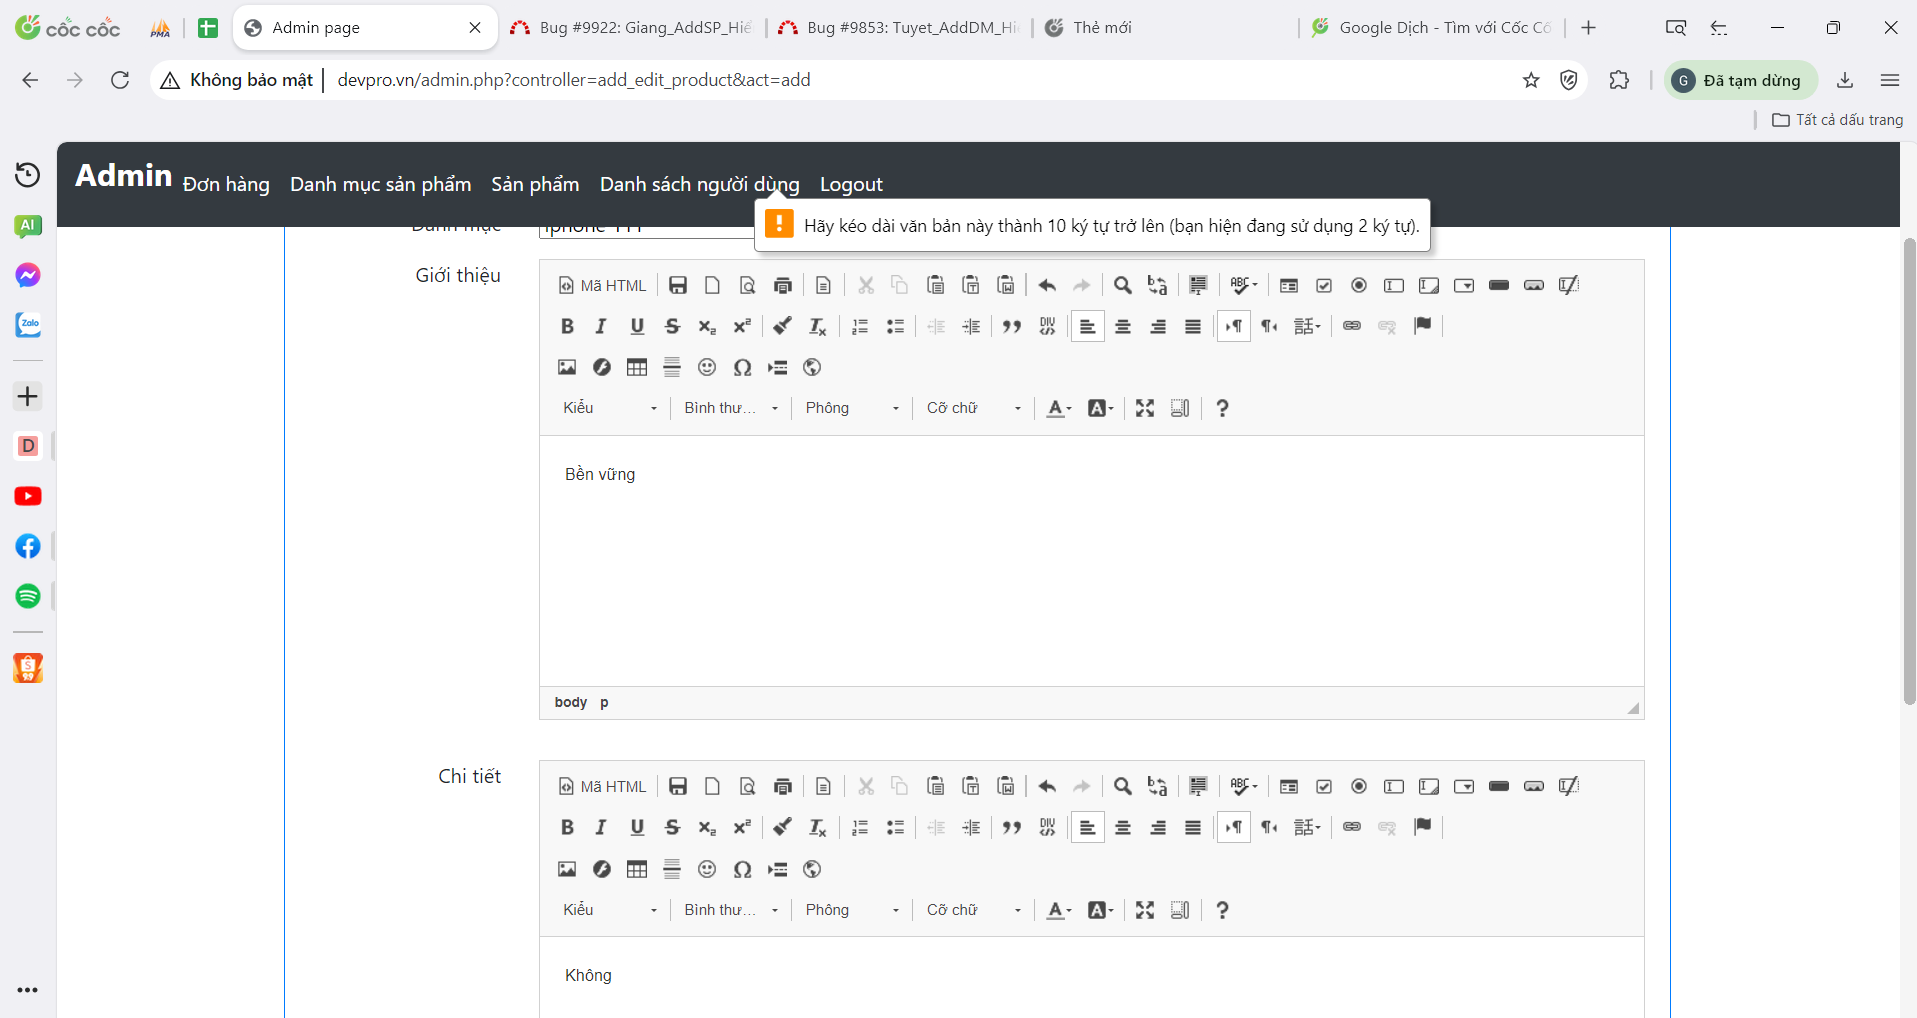The image size is (1917, 1018).
Task: Open text color picker in Giới thiệu editor
Action: [x=1058, y=408]
